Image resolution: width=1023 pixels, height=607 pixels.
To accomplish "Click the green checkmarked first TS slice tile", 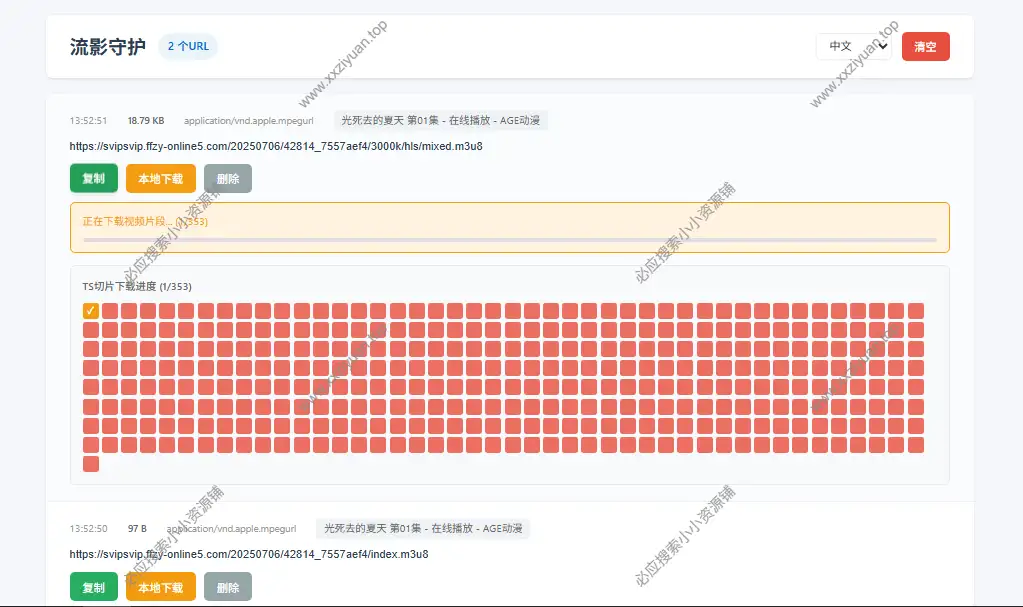I will pos(91,310).
